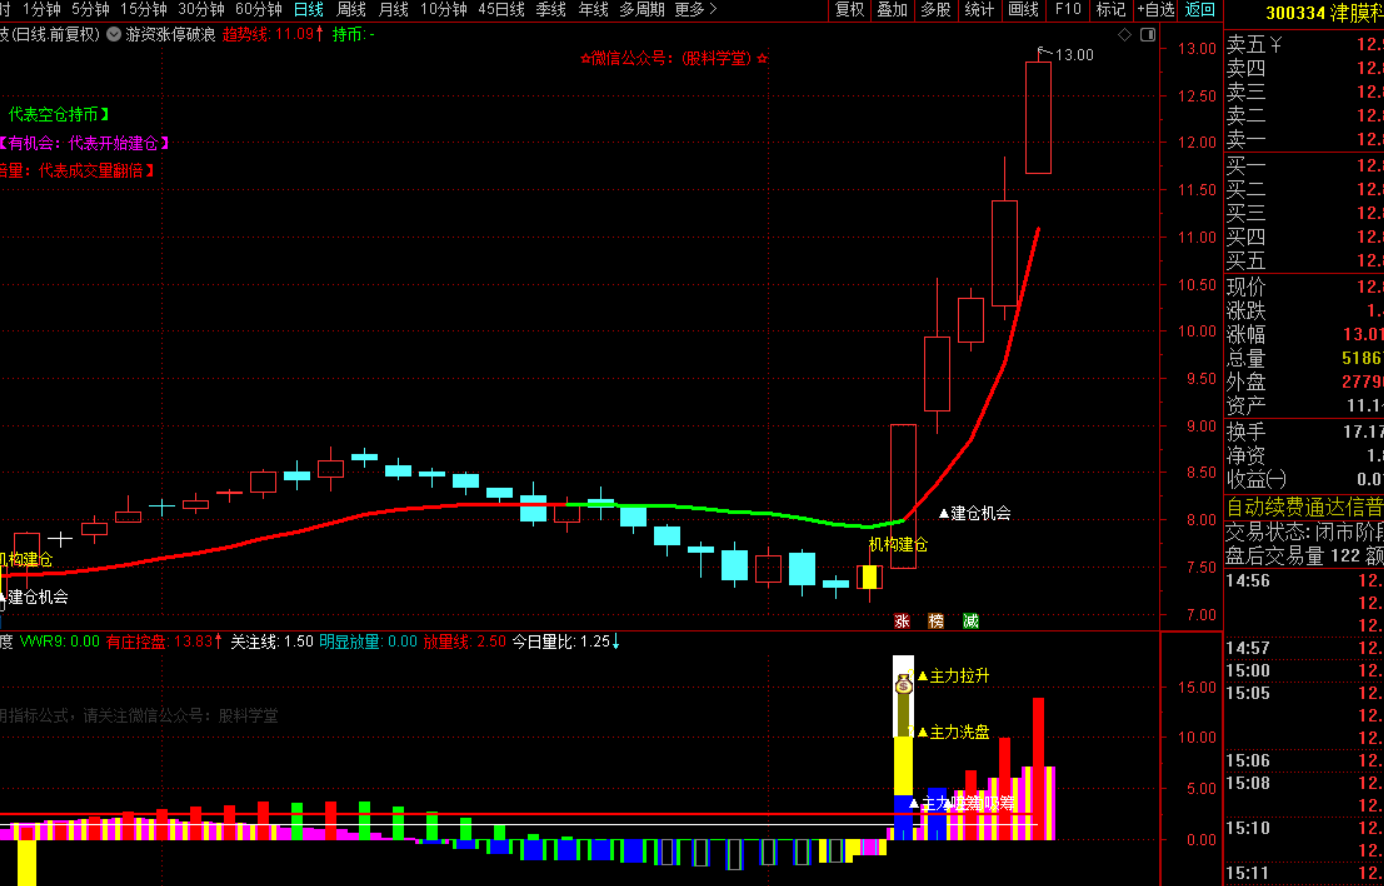1384x886 pixels.
Task: Open the indicator dropdown beside 前复权
Action: coord(114,34)
